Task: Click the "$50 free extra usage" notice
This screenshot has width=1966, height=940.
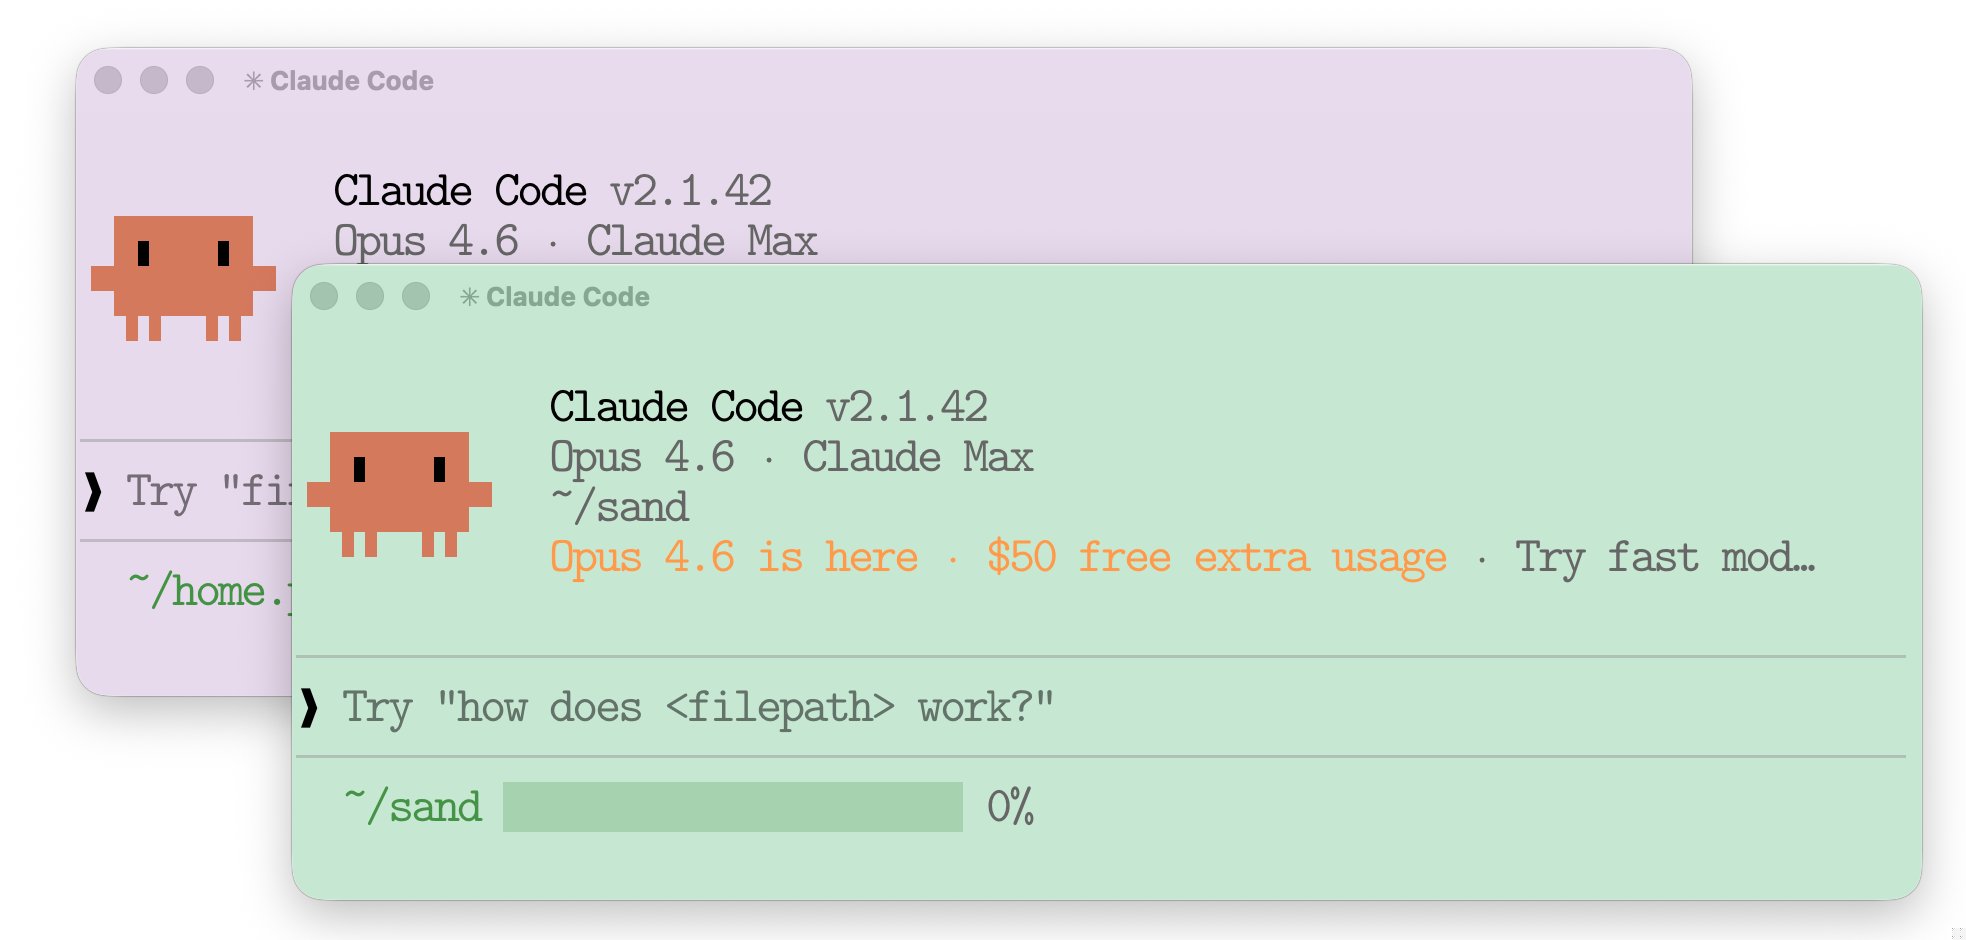Action: (x=1216, y=557)
